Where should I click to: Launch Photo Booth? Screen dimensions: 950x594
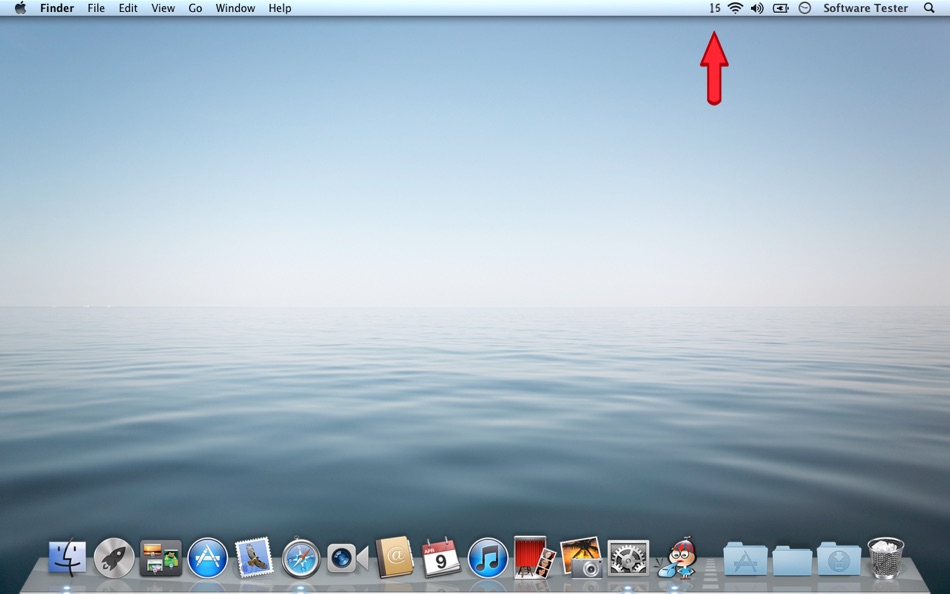pos(533,558)
